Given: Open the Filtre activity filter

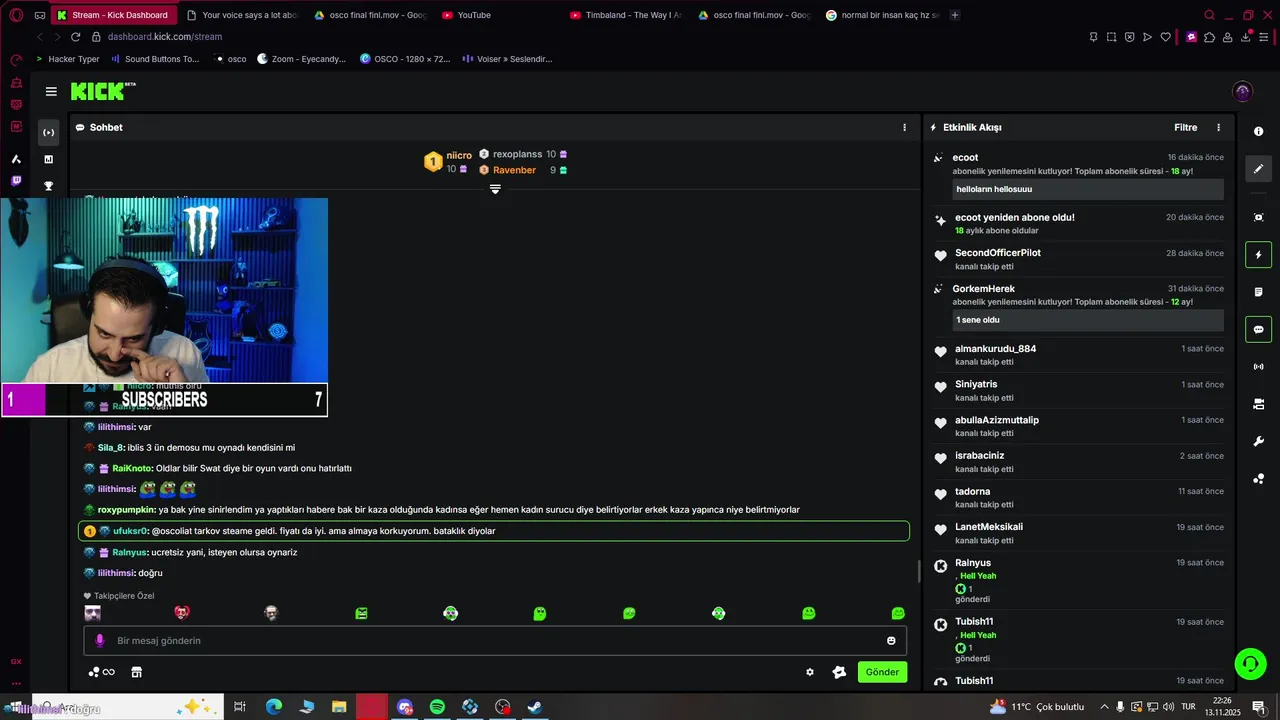Looking at the screenshot, I should click(1185, 128).
